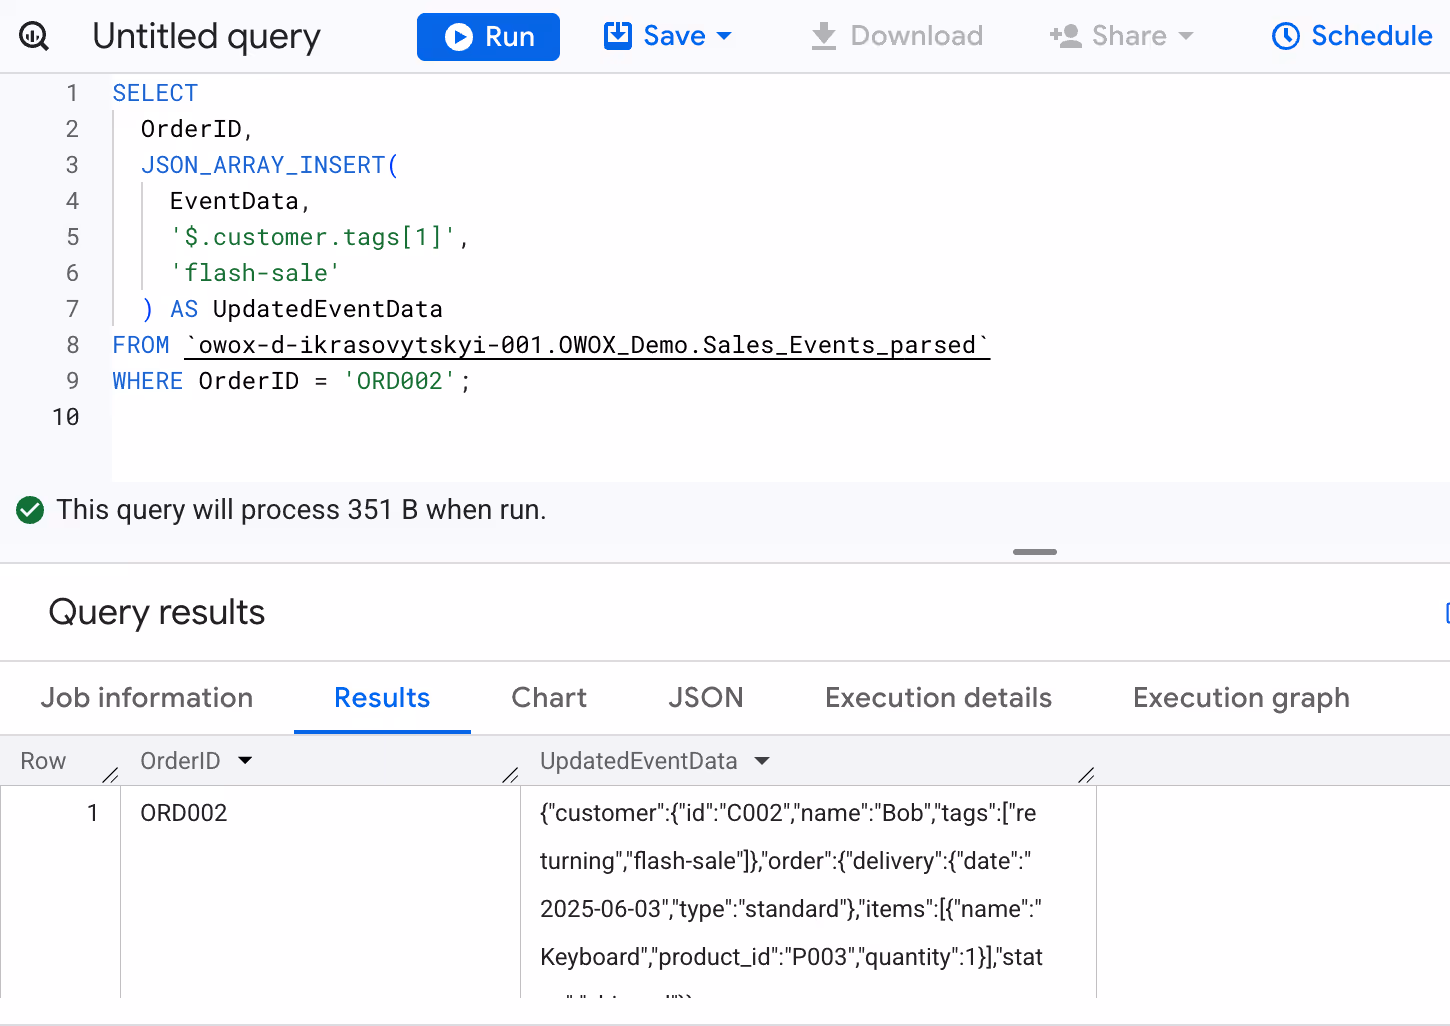Switch to the Chart tab
The width and height of the screenshot is (1450, 1026).
click(549, 698)
